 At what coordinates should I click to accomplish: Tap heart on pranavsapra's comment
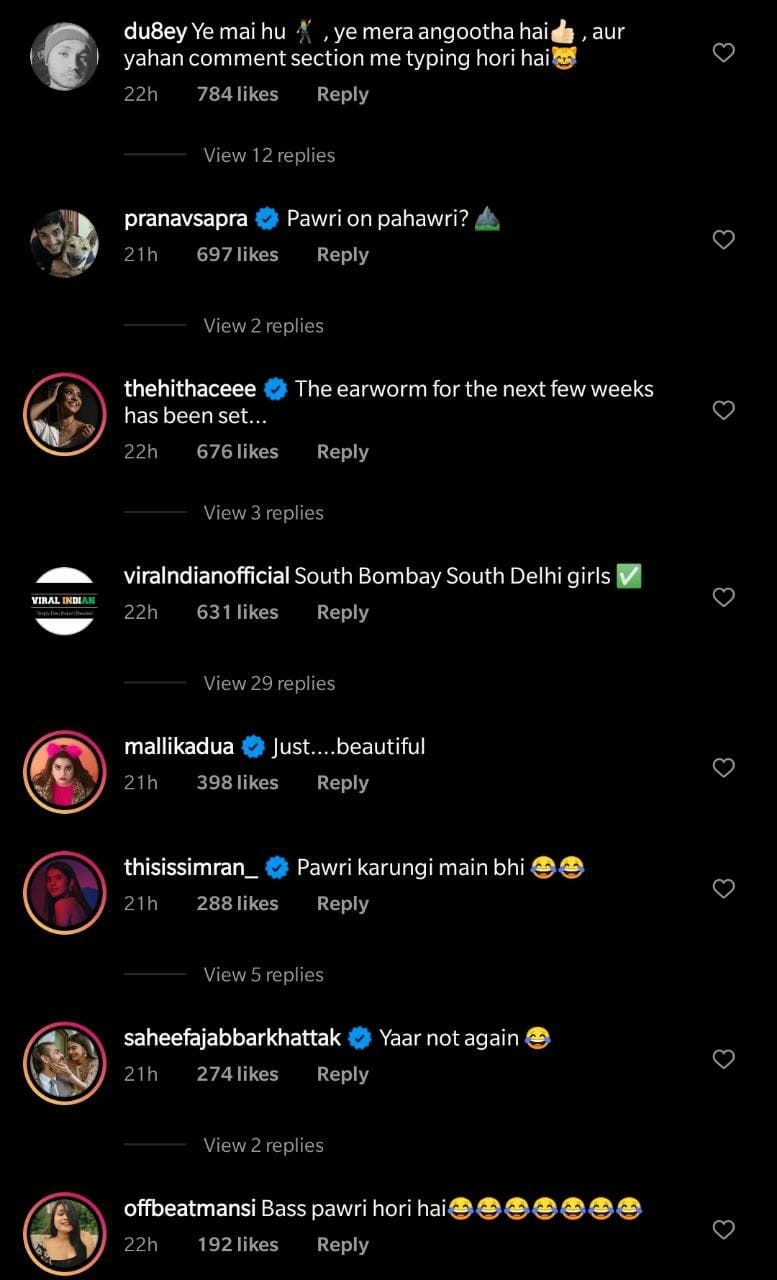click(x=723, y=240)
